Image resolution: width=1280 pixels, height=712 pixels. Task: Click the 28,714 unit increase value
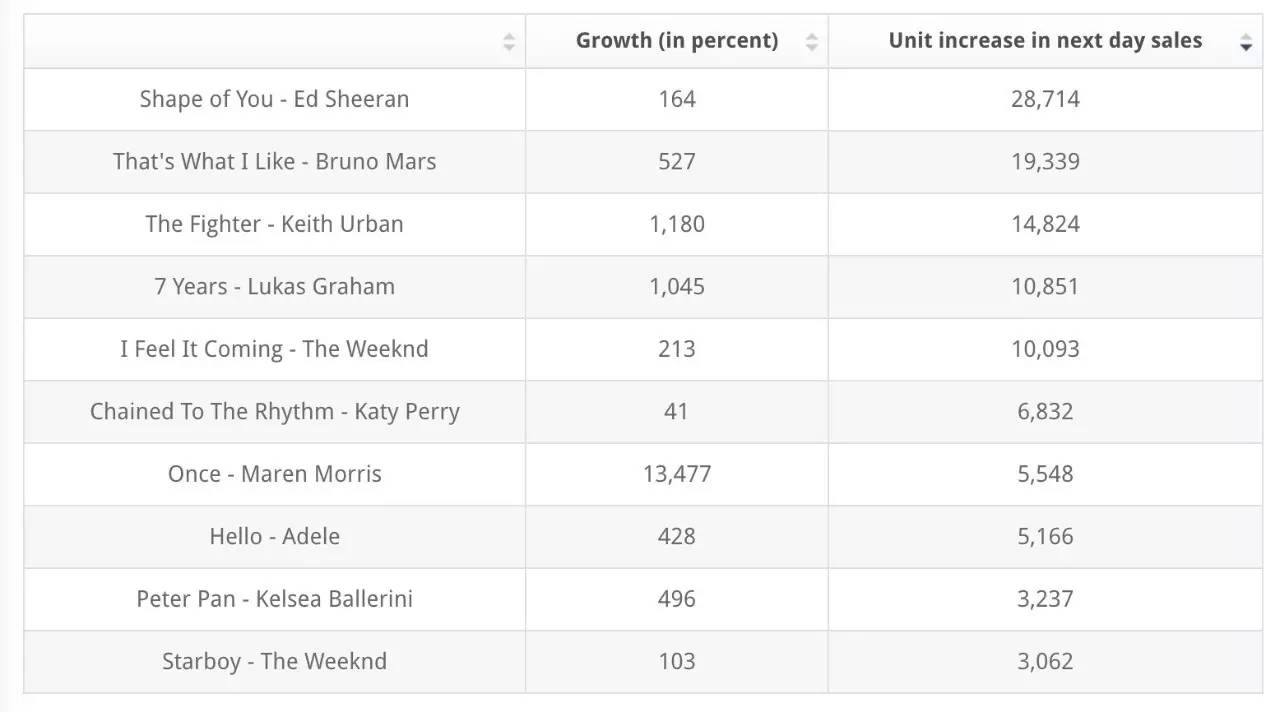pos(1045,99)
